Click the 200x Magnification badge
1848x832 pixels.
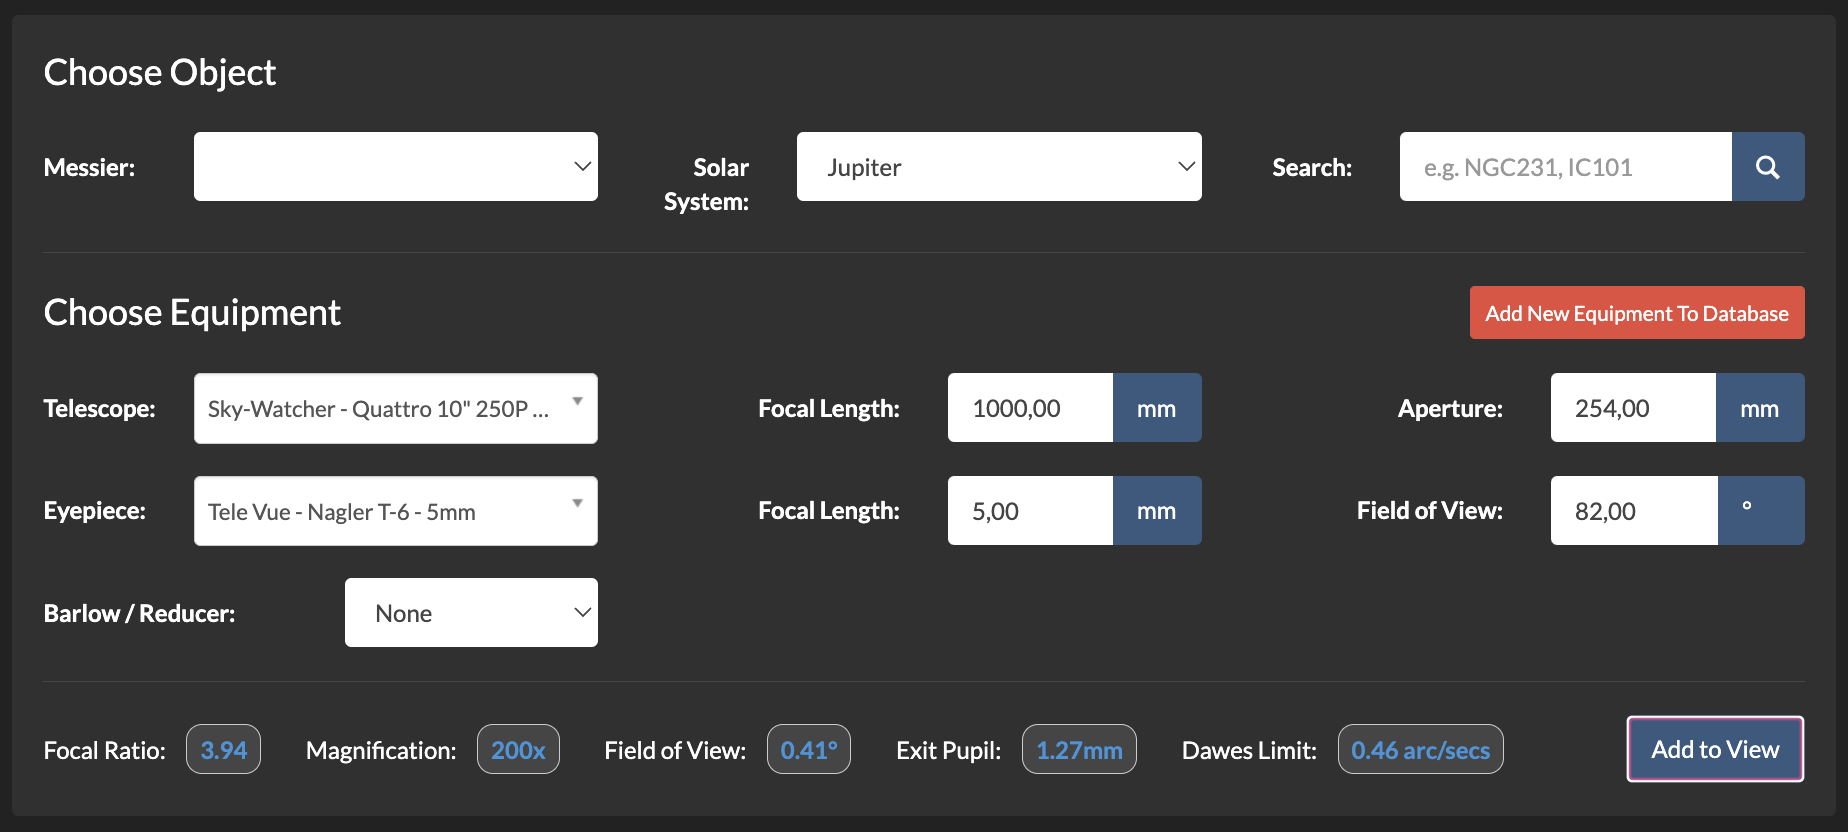point(518,750)
